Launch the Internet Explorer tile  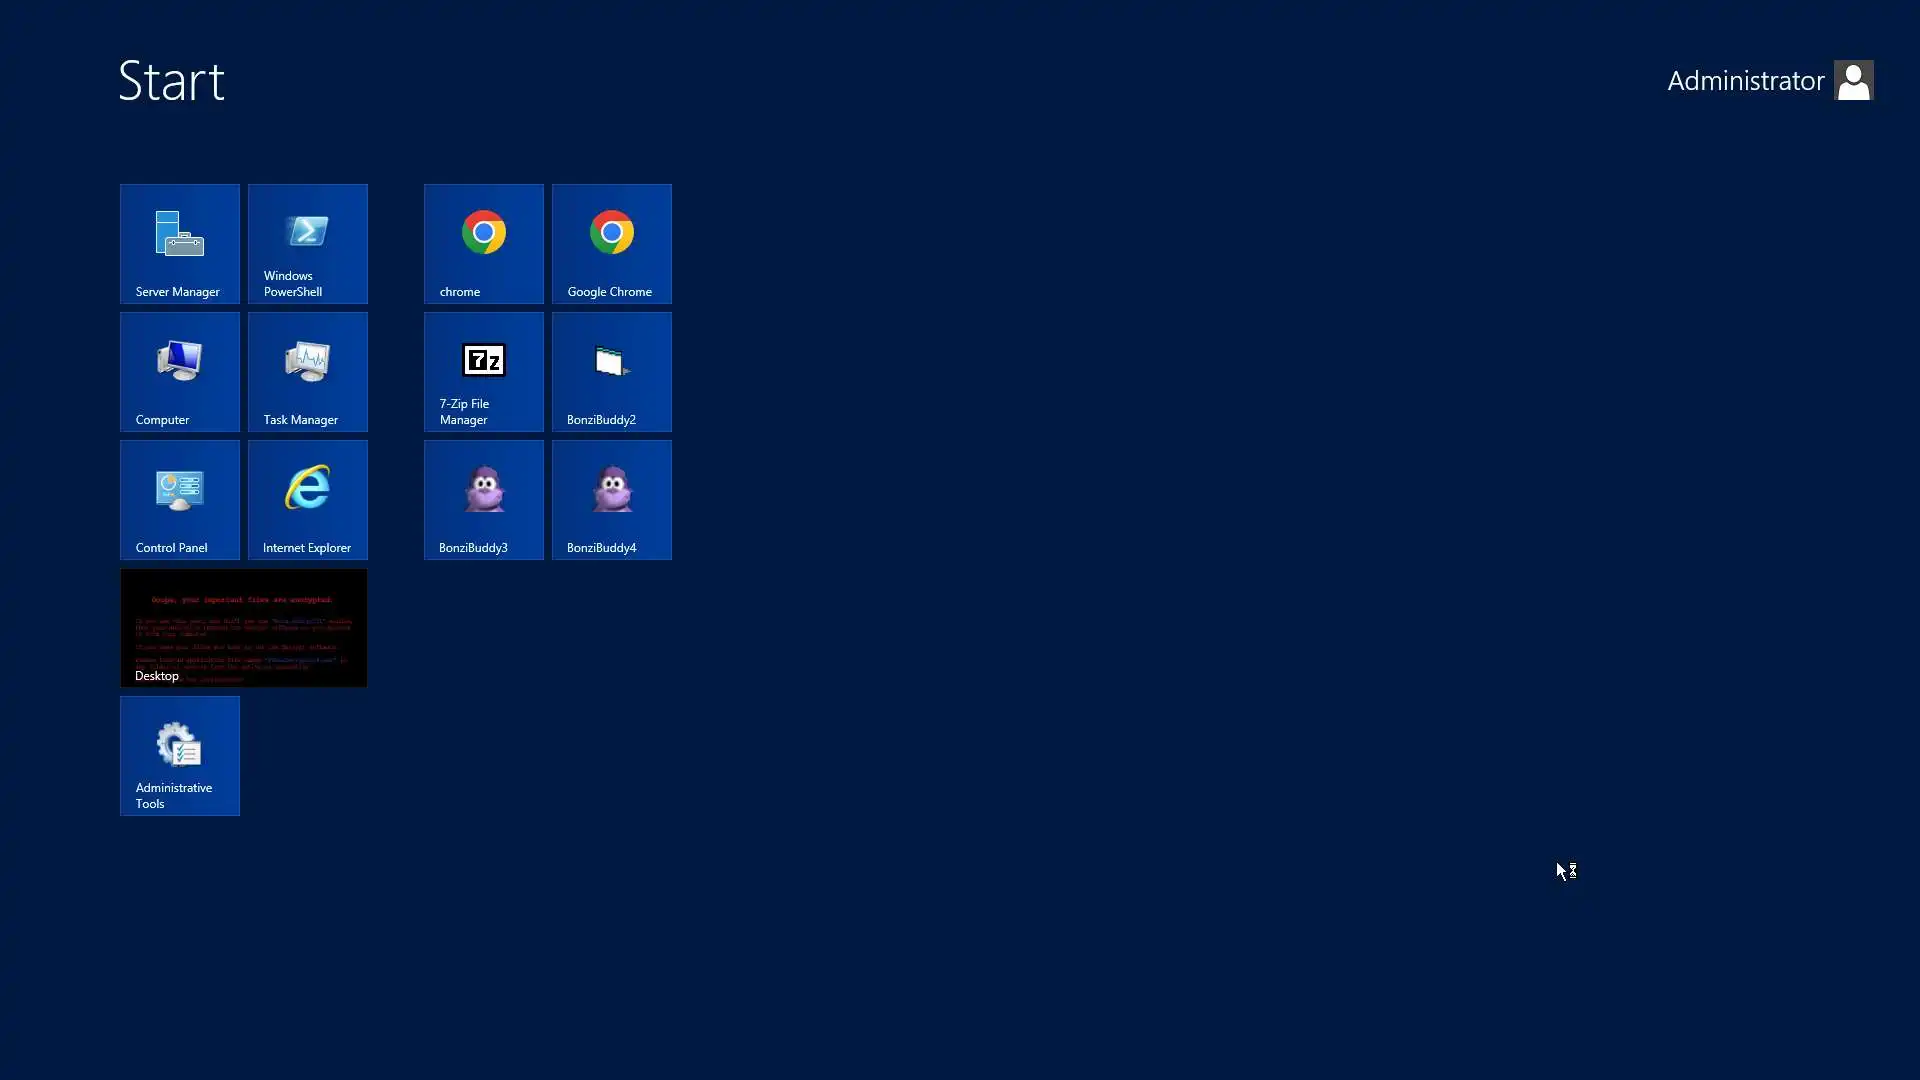308,499
